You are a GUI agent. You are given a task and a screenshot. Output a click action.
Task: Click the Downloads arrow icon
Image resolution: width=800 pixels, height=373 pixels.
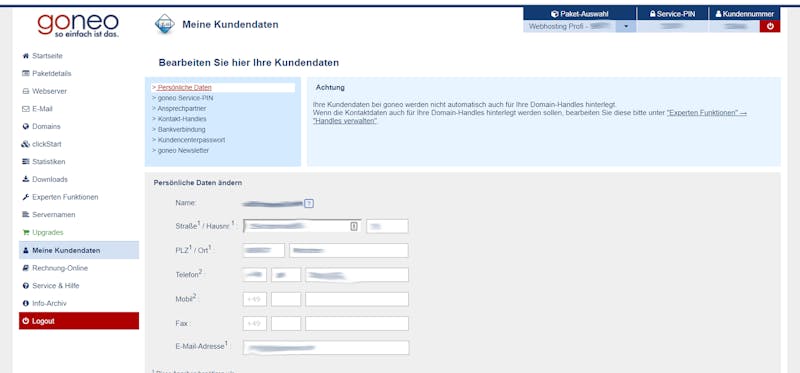coord(26,179)
